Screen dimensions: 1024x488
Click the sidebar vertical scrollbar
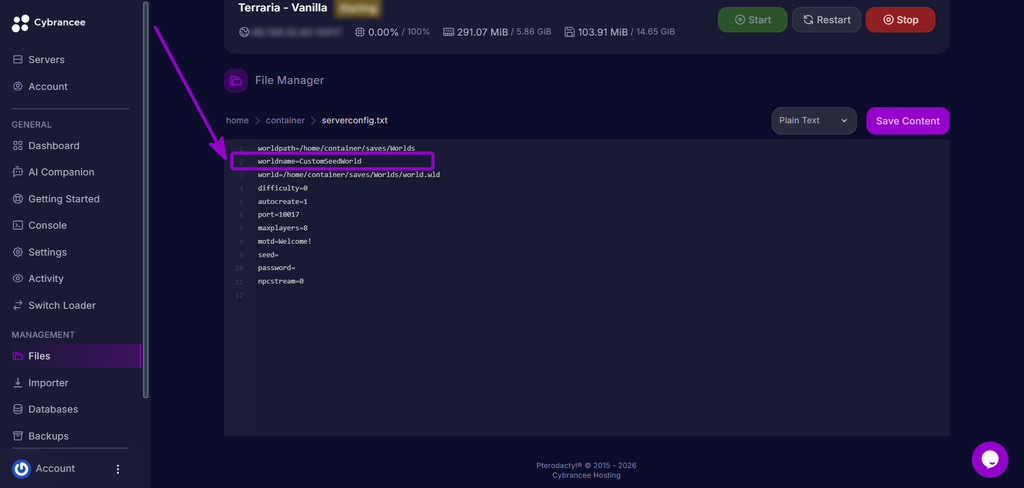click(x=146, y=199)
